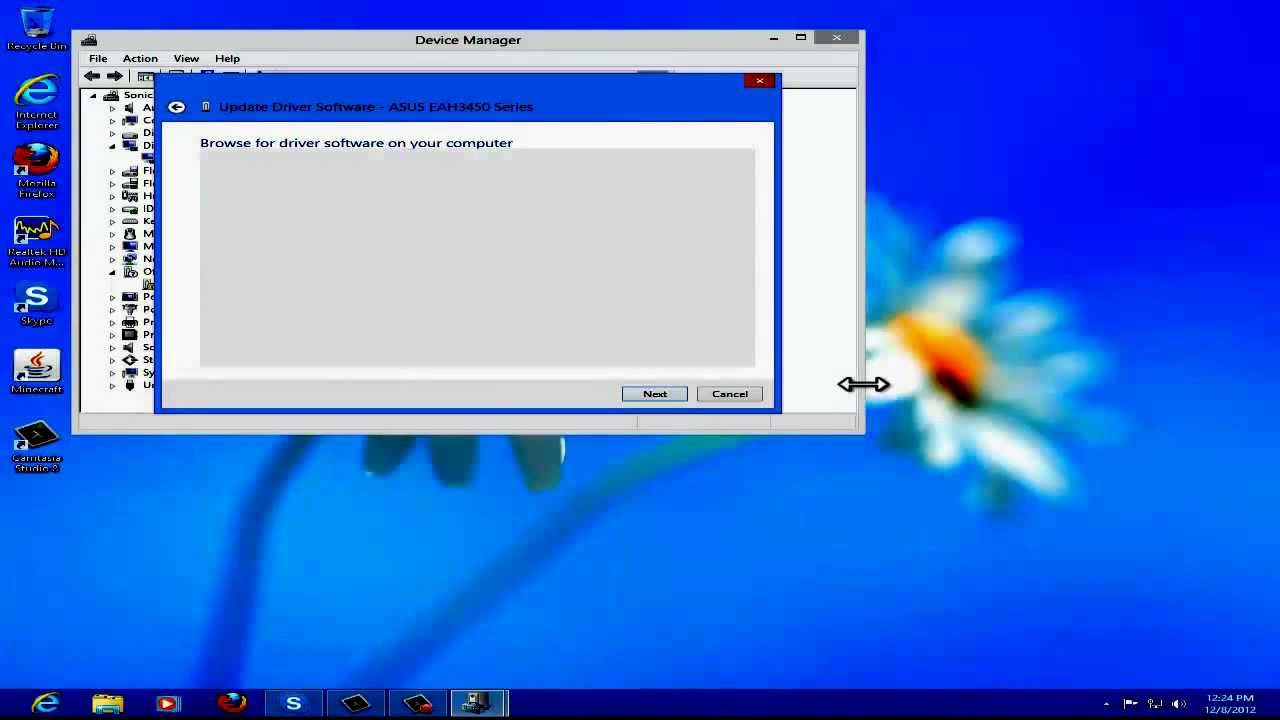Click the Device Manager window title
Image resolution: width=1280 pixels, height=720 pixels.
[468, 40]
